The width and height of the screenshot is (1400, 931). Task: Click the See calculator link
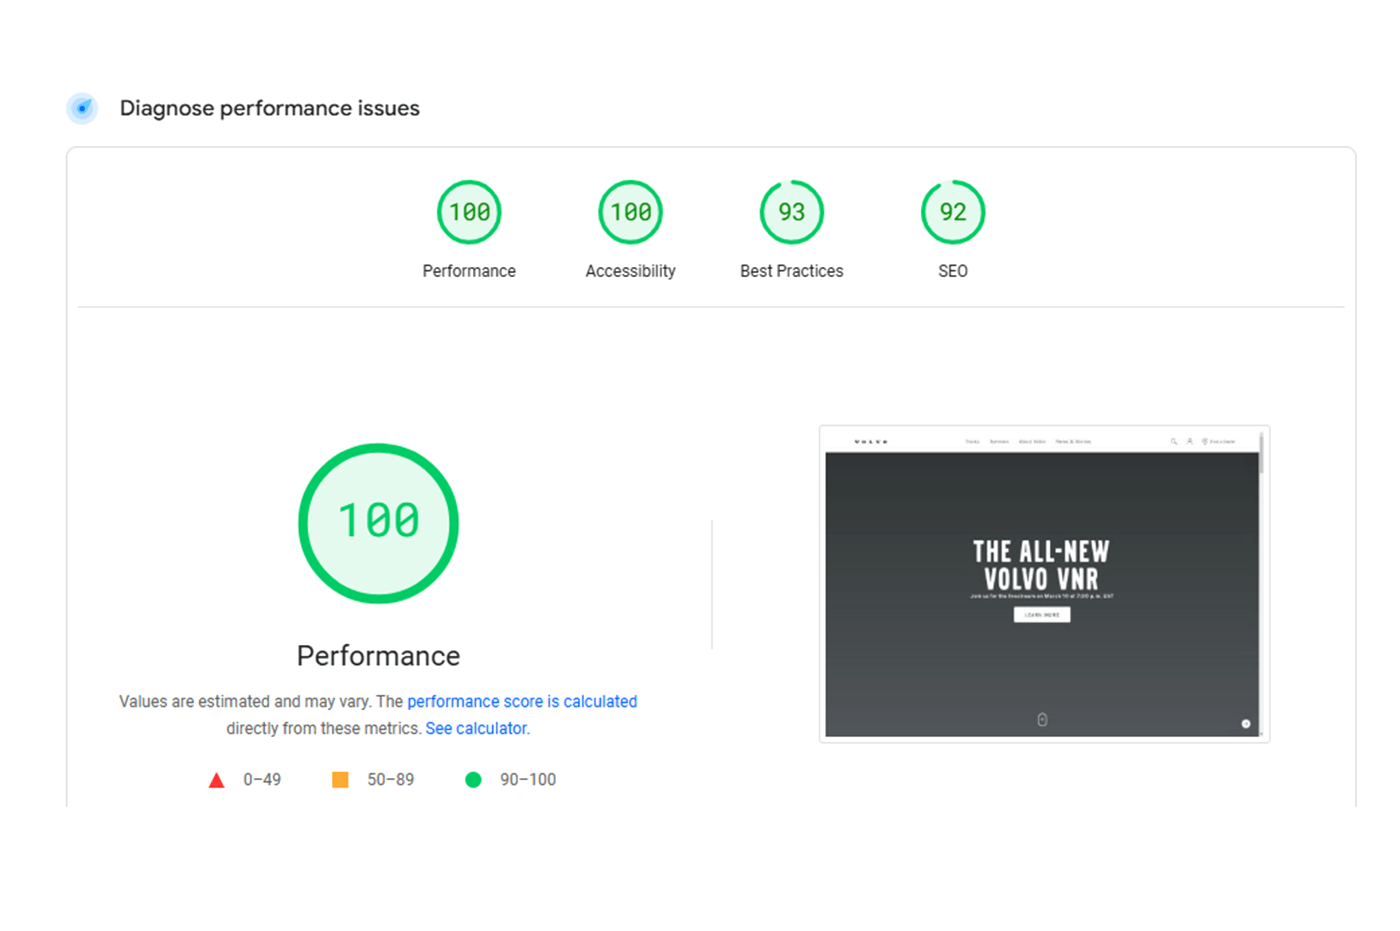tap(477, 728)
